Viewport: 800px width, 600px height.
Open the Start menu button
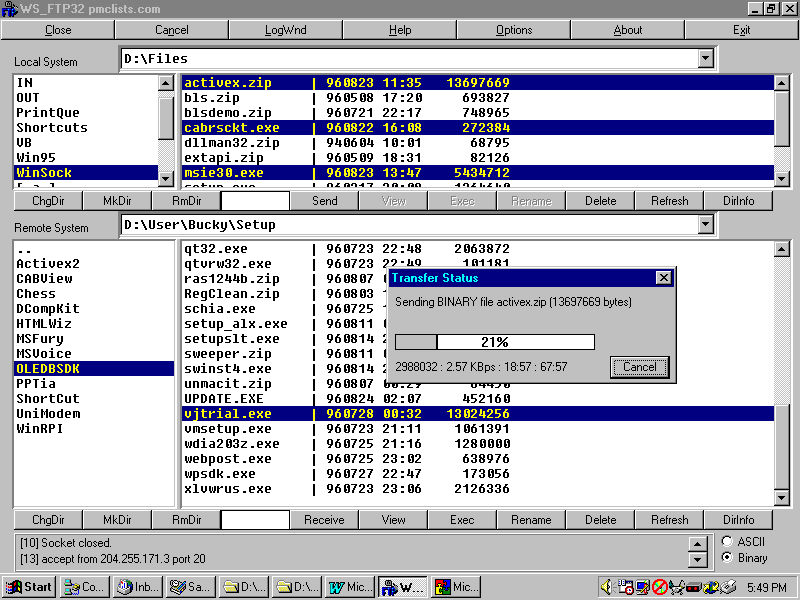coord(28,587)
